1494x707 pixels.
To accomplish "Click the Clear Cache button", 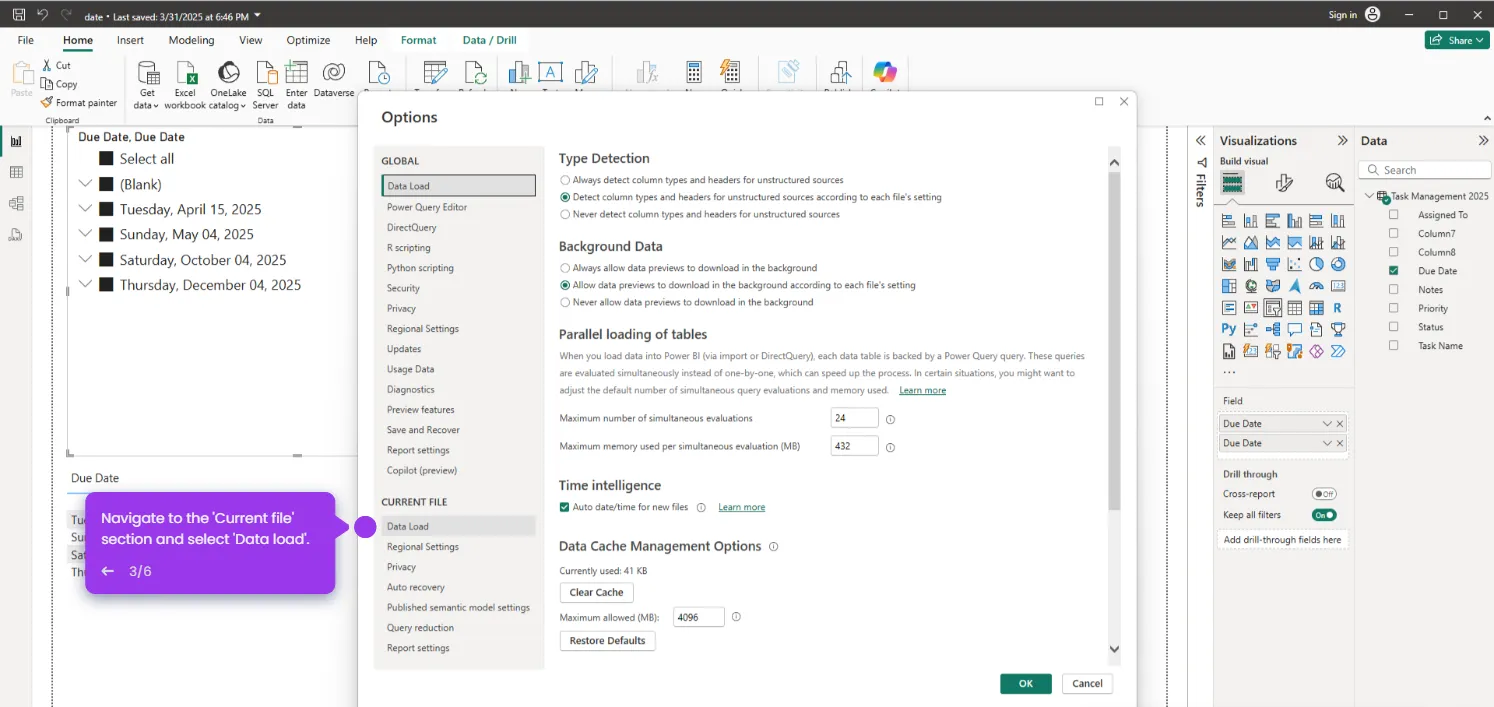I will click(596, 592).
